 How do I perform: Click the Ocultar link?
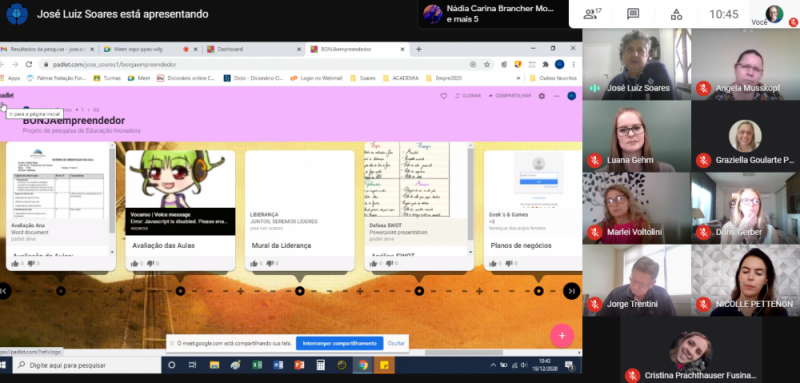396,343
